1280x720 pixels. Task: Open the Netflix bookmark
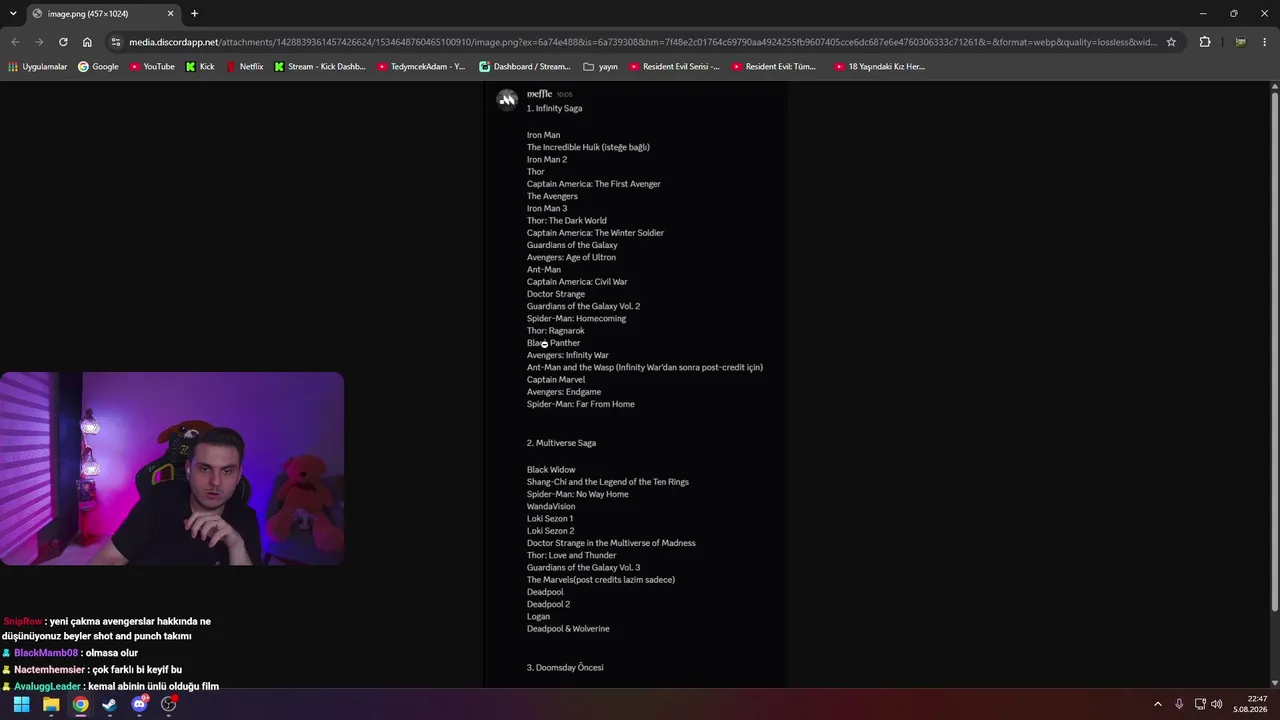click(244, 67)
